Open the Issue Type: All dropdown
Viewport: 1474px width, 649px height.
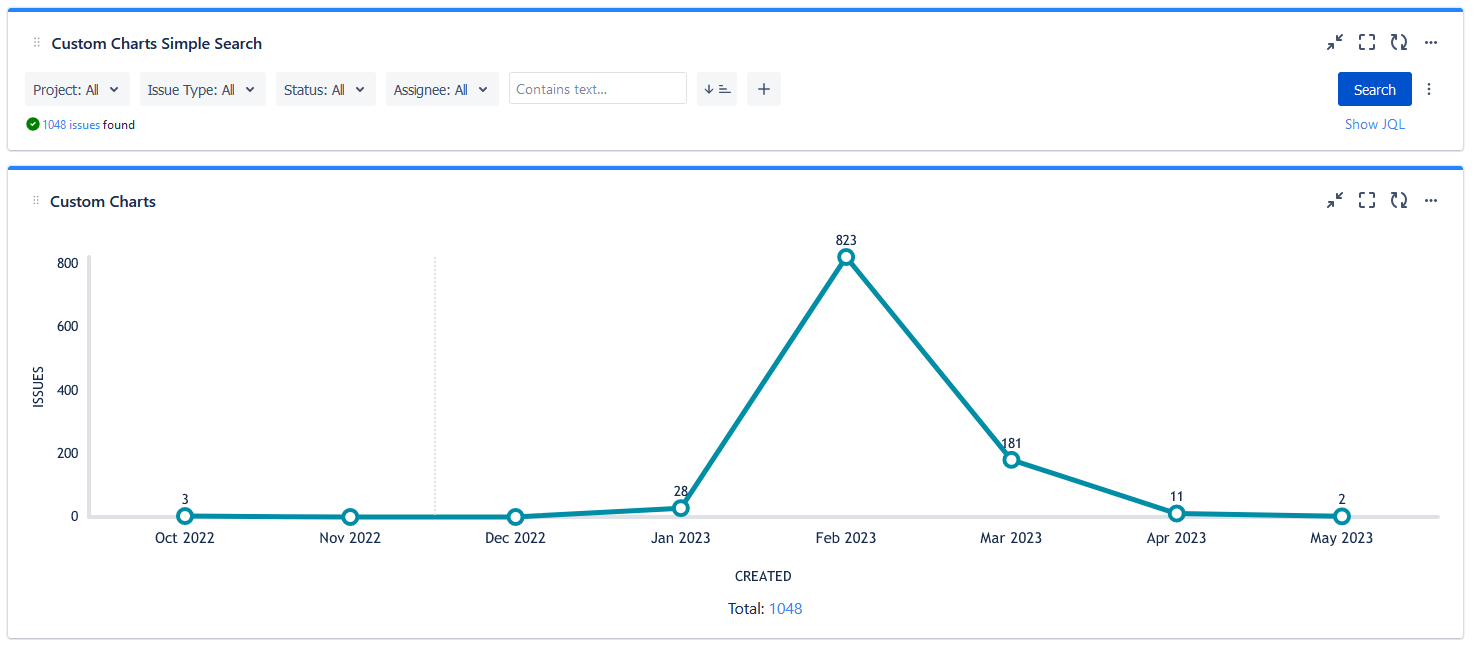(202, 89)
